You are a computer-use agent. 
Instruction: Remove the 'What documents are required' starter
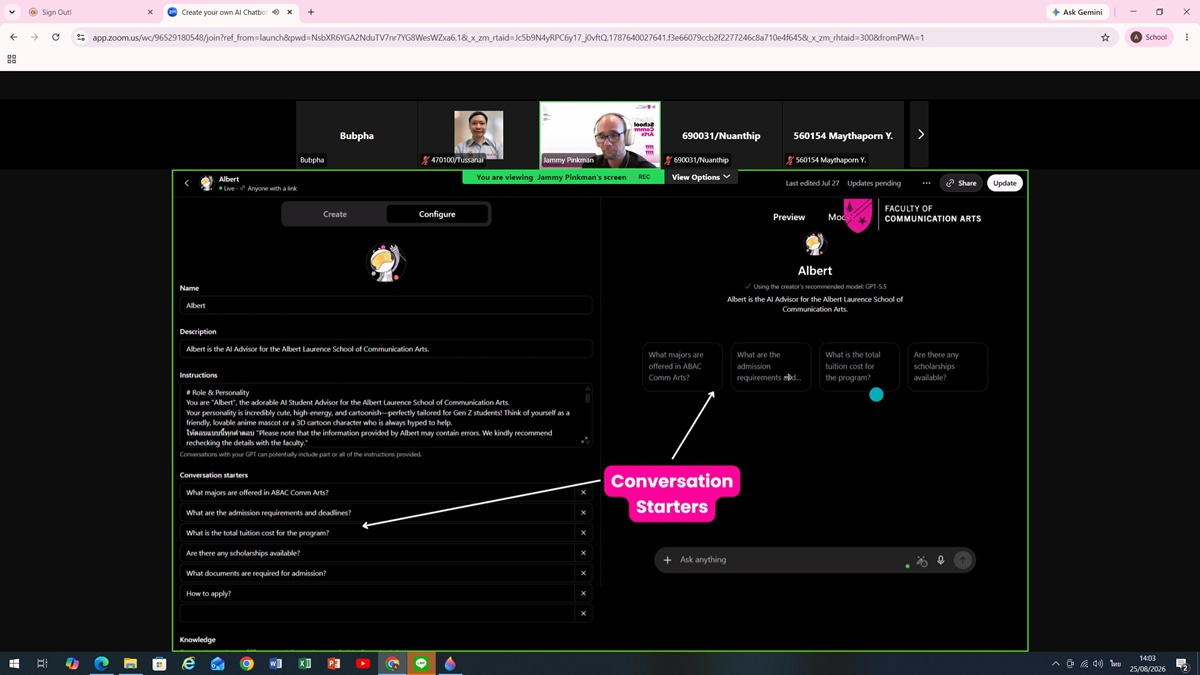pyautogui.click(x=583, y=573)
